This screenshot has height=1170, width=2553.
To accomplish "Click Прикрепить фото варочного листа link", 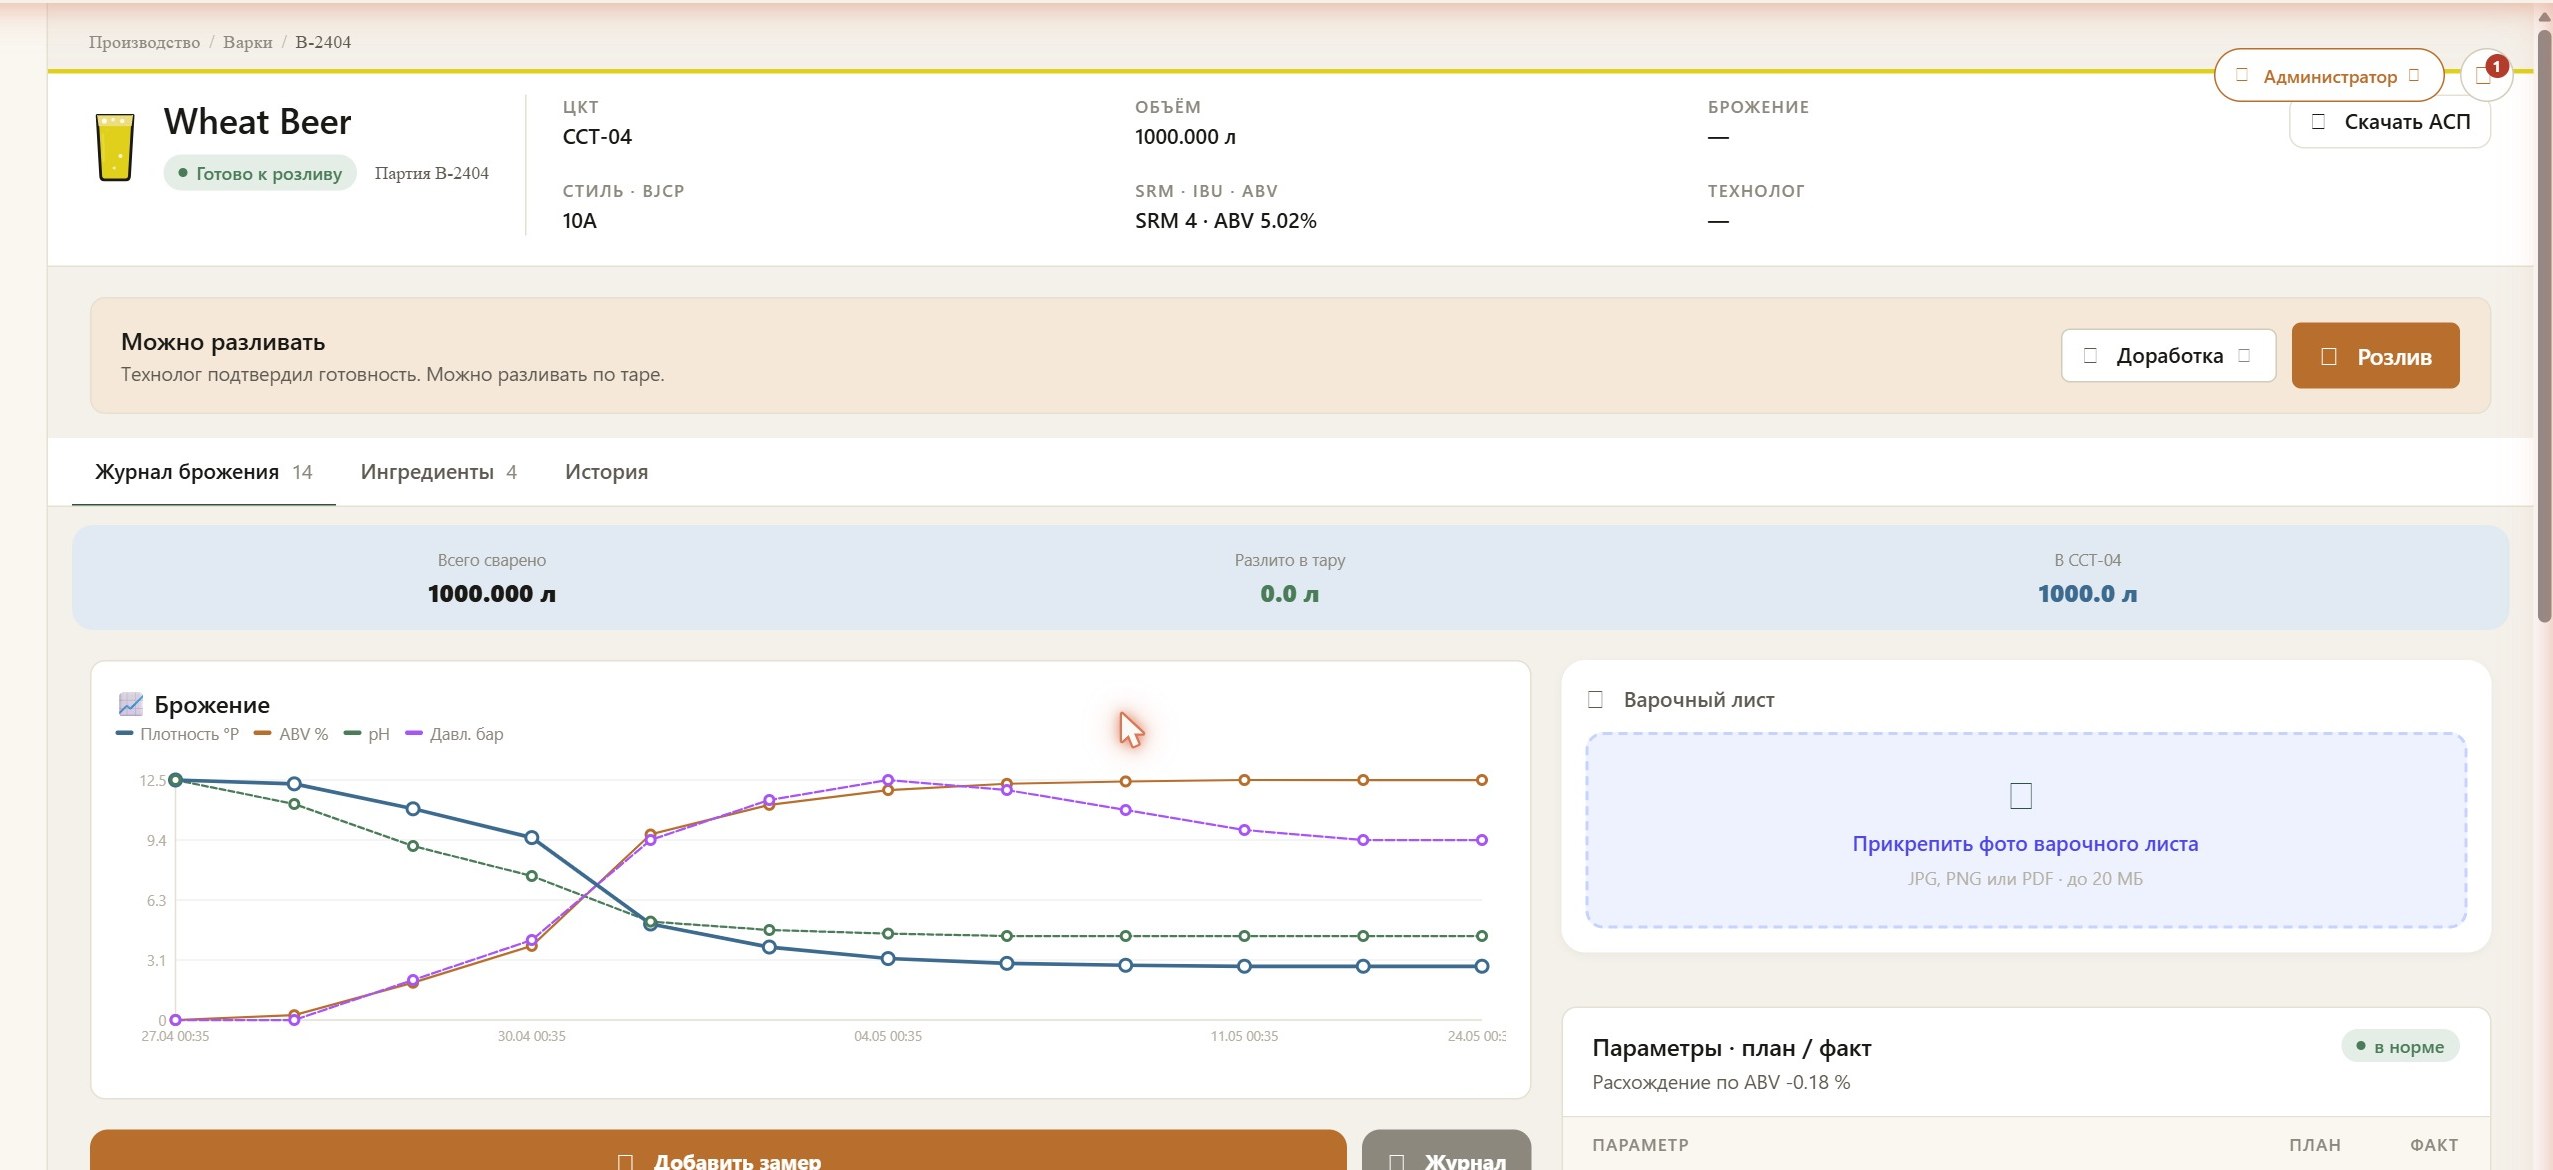I will (2025, 844).
